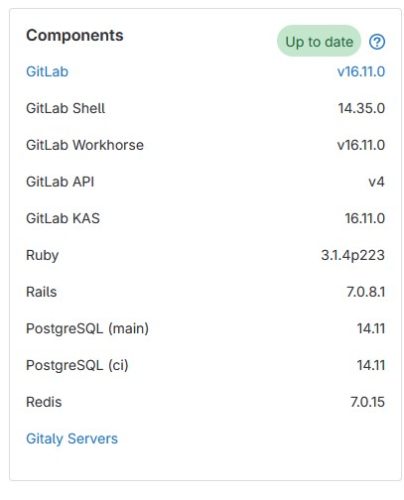Click the KAS version 16.11.0 value
The height and width of the screenshot is (500, 404).
pyautogui.click(x=365, y=218)
